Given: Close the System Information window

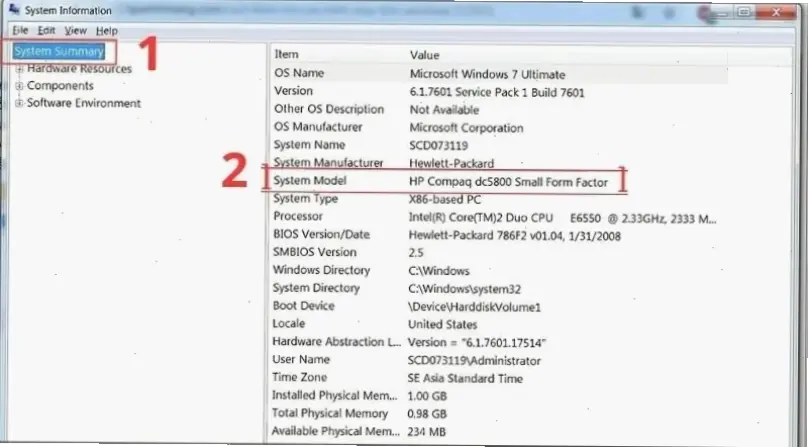Looking at the screenshot, I should pyautogui.click(x=776, y=12).
